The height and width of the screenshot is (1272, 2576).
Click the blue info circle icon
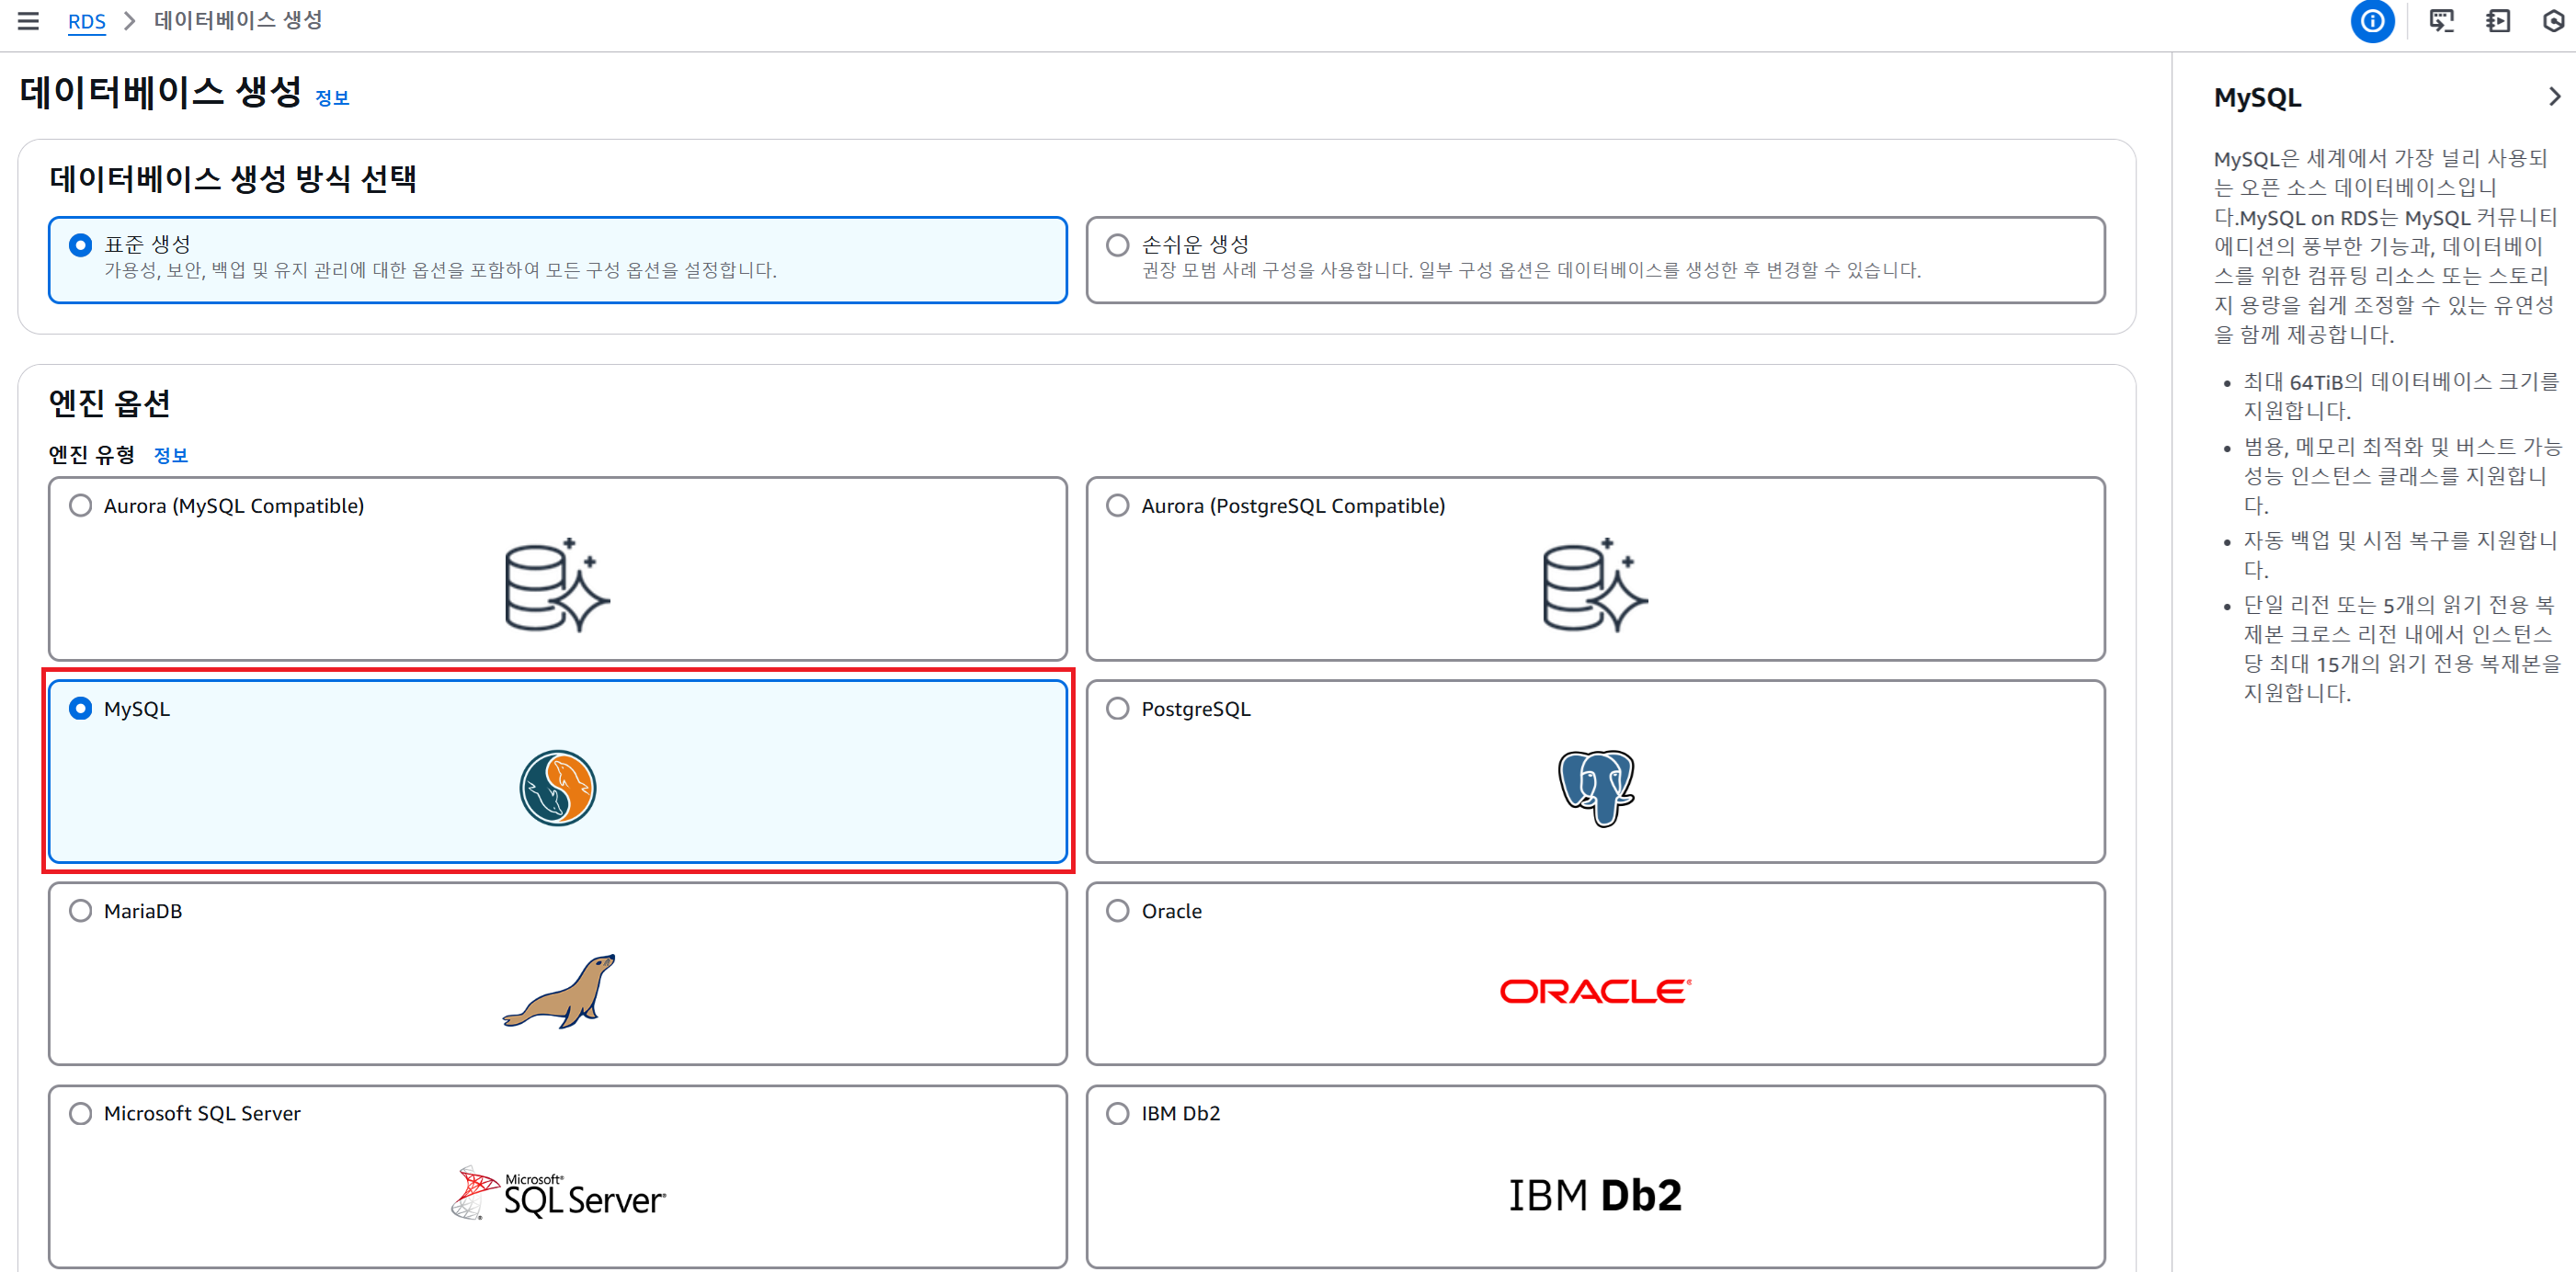[x=2371, y=21]
